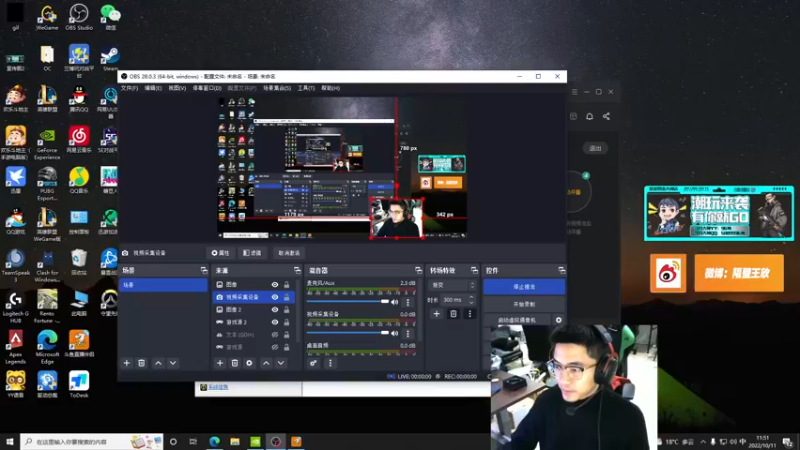Open virtual camera settings gear in 控件
Screen dimensions: 800x450
[559, 320]
